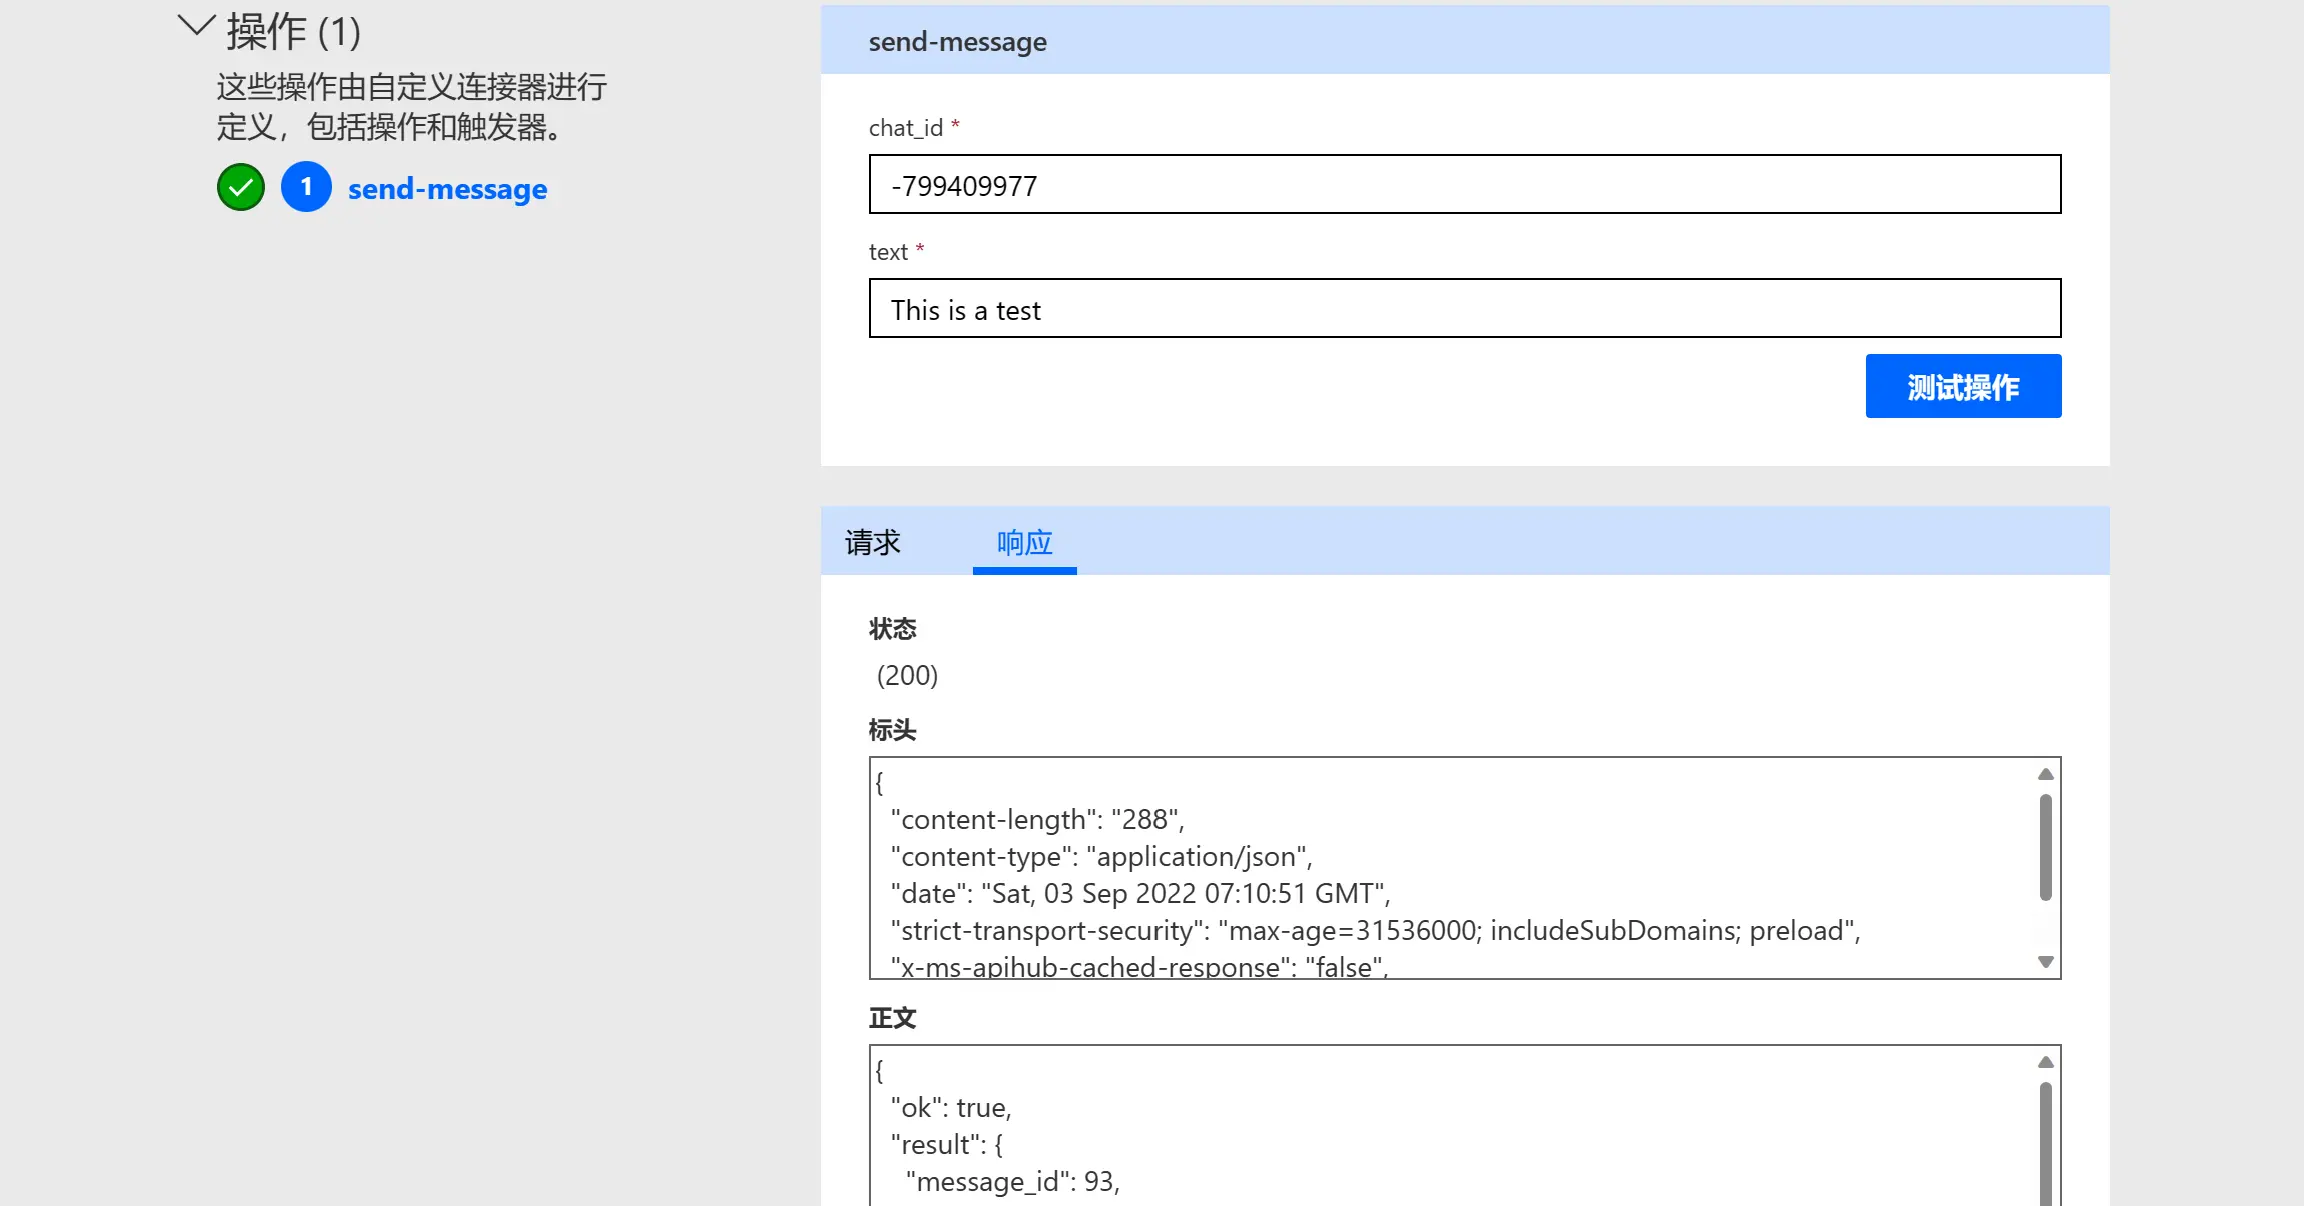The width and height of the screenshot is (2304, 1206).
Task: Click the (200) status value
Action: click(907, 676)
